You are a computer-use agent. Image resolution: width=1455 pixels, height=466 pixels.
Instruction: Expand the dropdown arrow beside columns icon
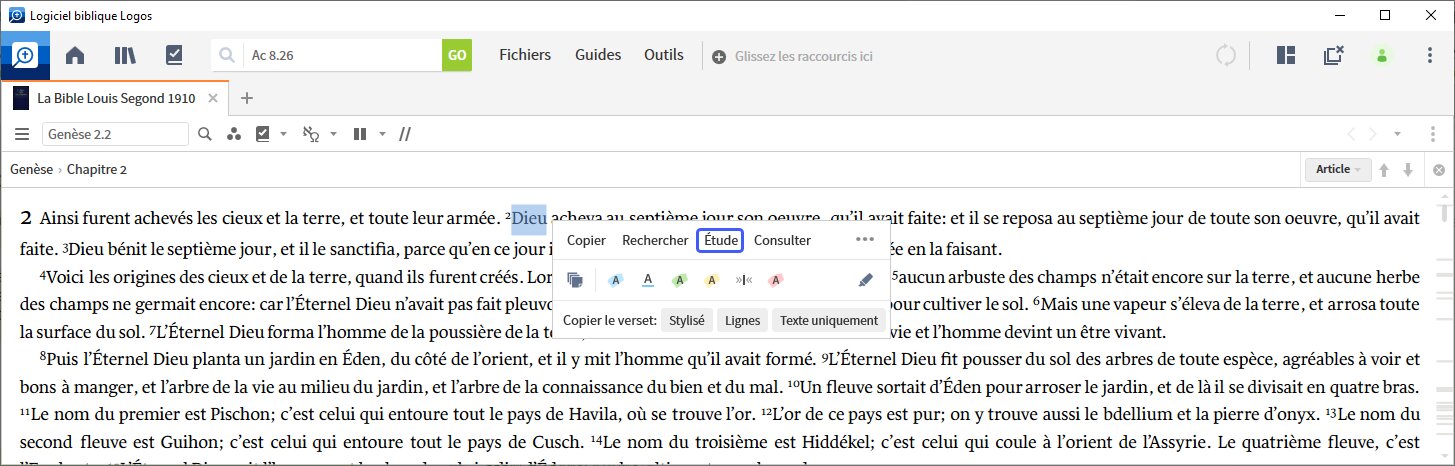381,134
